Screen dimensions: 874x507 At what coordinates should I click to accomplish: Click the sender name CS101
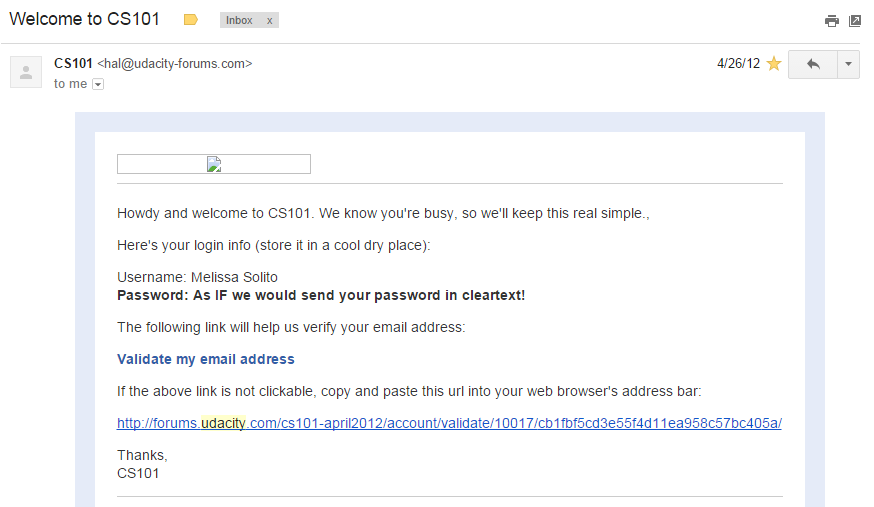point(73,63)
